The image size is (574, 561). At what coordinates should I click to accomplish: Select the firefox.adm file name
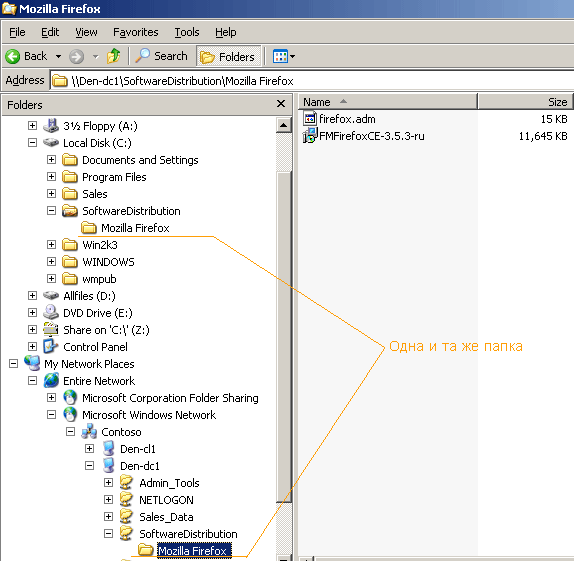(347, 119)
